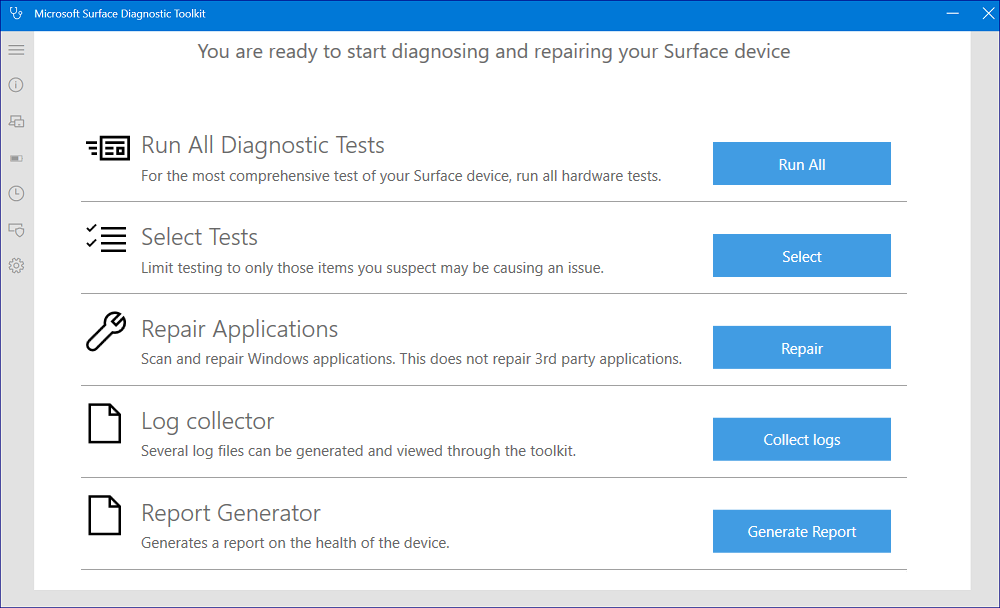Click the Log collector document icon
Screen dimensions: 1000x608
pyautogui.click(x=105, y=423)
